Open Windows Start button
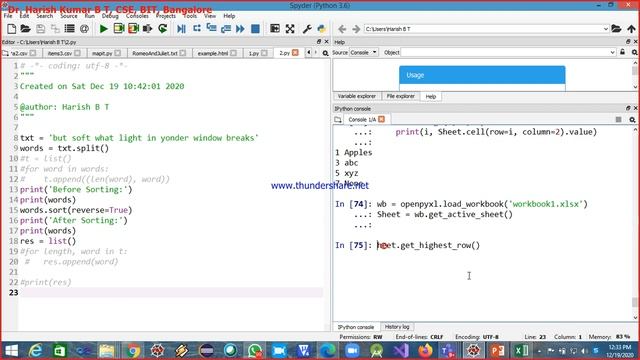 [x=11, y=351]
